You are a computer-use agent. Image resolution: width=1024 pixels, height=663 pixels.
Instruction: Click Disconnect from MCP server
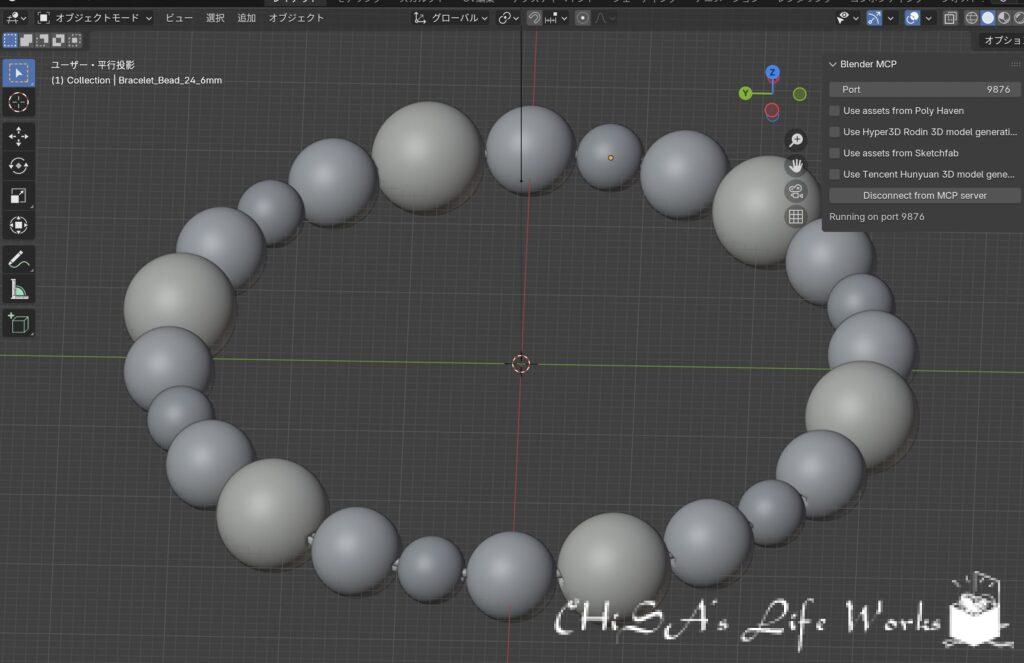tap(925, 195)
